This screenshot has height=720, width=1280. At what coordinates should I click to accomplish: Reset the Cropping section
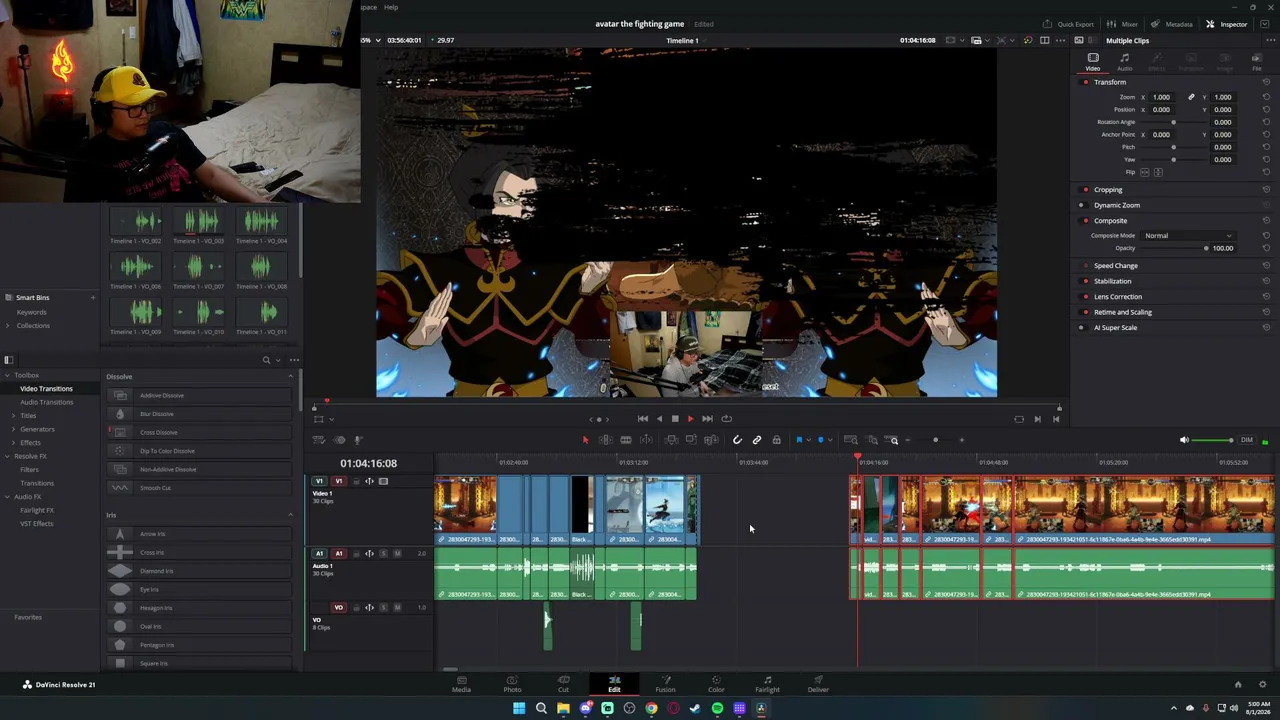click(x=1266, y=190)
